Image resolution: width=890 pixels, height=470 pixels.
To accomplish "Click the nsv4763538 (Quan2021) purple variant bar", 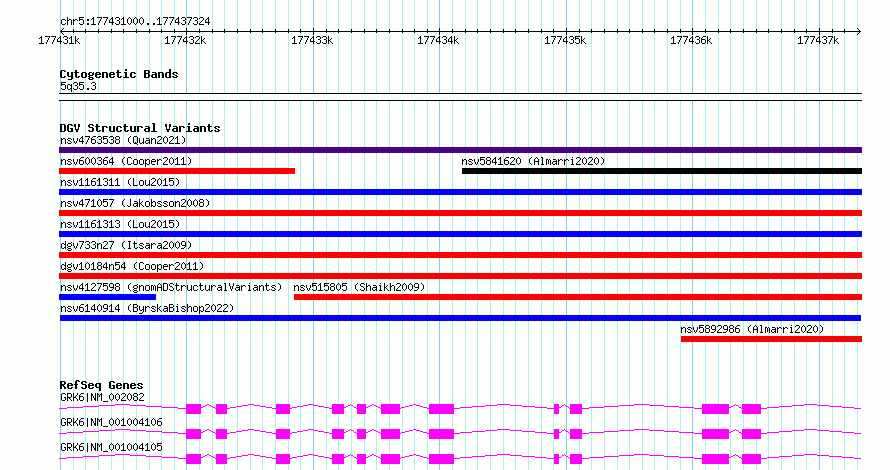I will tap(460, 150).
